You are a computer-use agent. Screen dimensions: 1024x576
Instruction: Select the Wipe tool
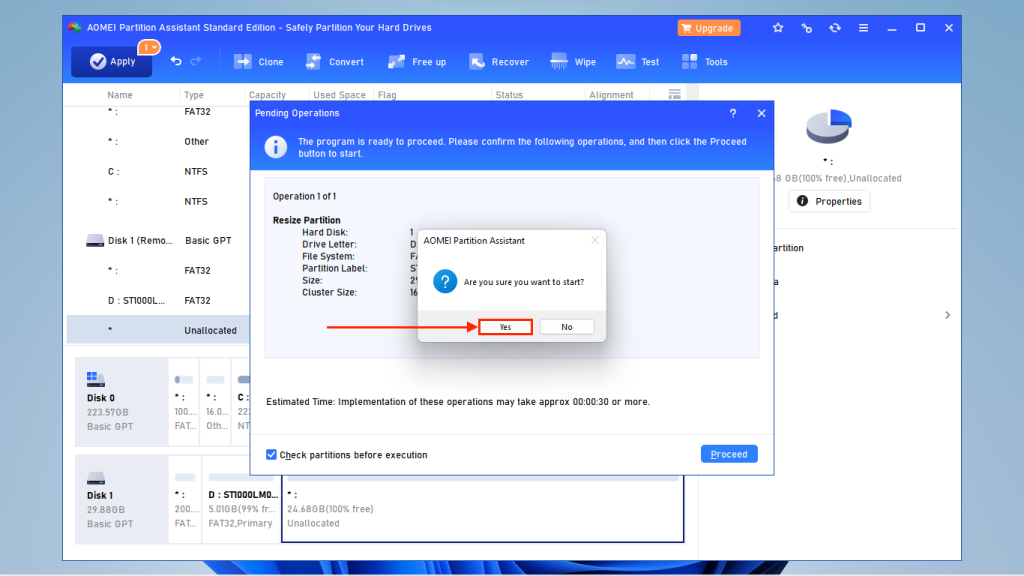573,61
